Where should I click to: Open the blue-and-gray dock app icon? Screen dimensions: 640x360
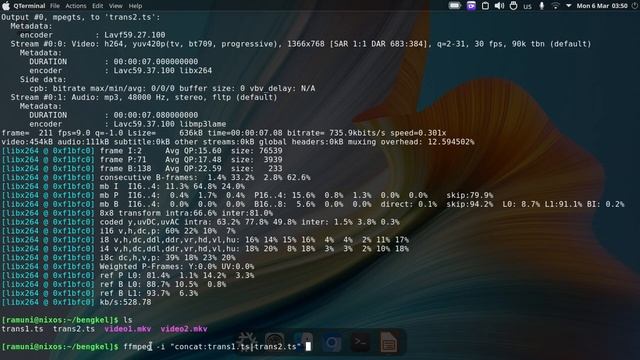click(303, 341)
